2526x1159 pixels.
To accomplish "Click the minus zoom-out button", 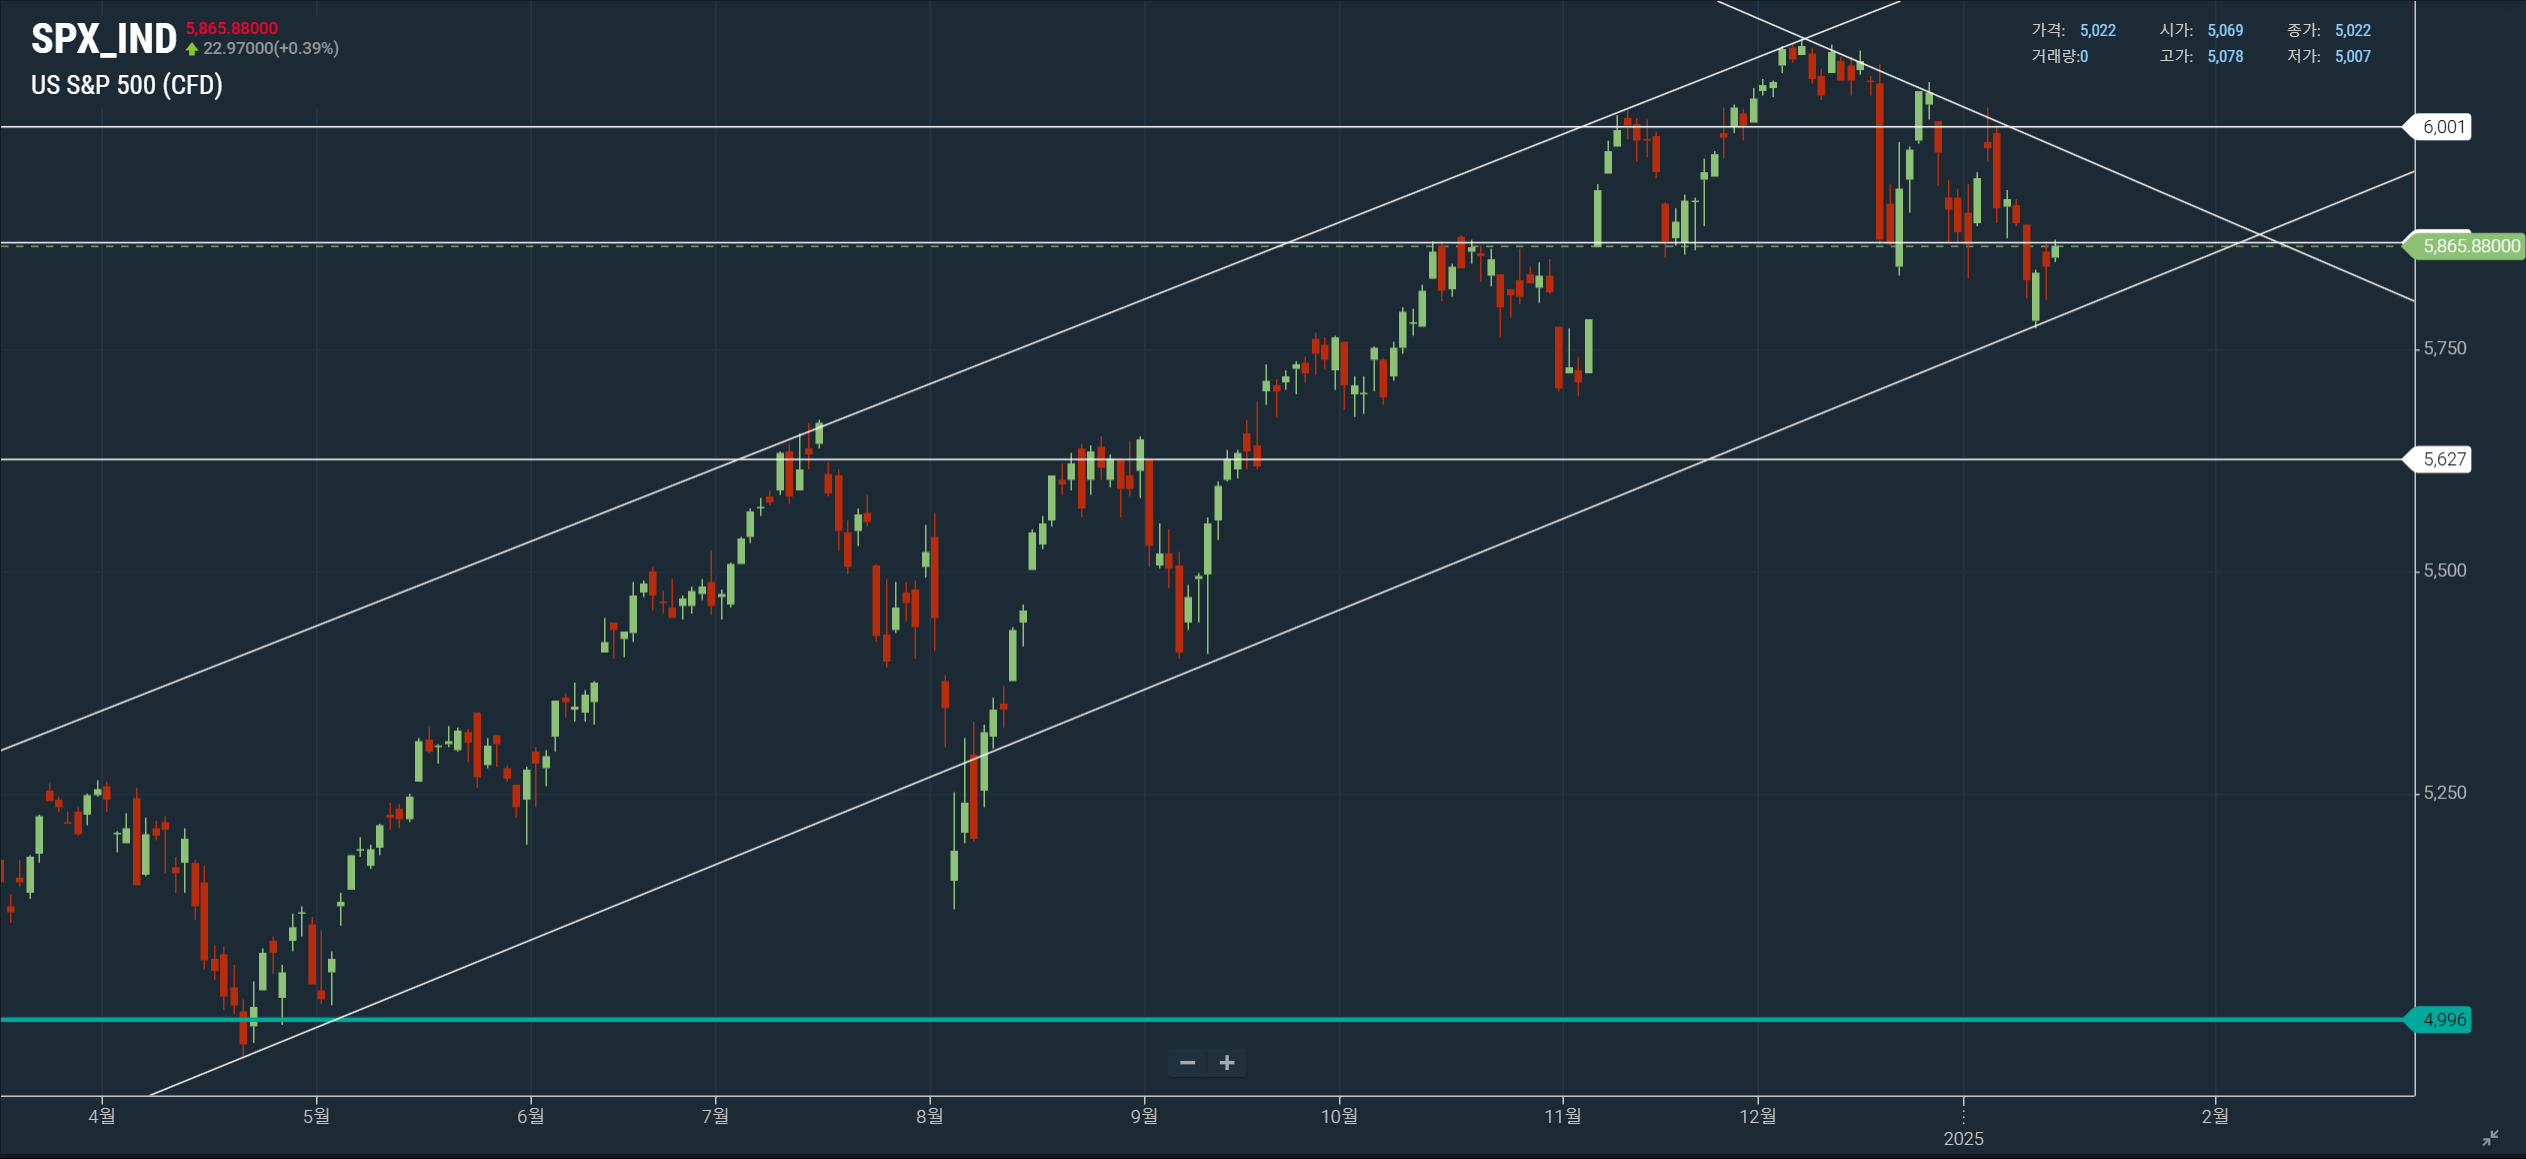I will click(x=1187, y=1062).
